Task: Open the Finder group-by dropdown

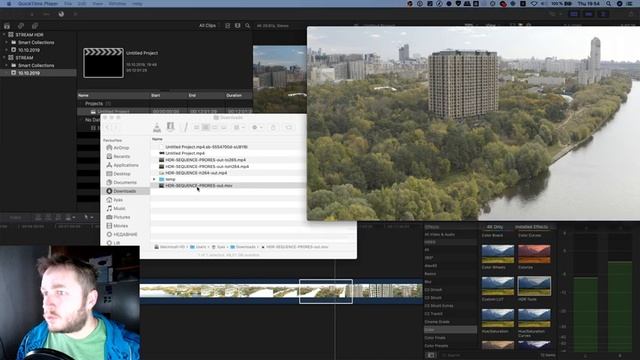Action: tap(239, 128)
